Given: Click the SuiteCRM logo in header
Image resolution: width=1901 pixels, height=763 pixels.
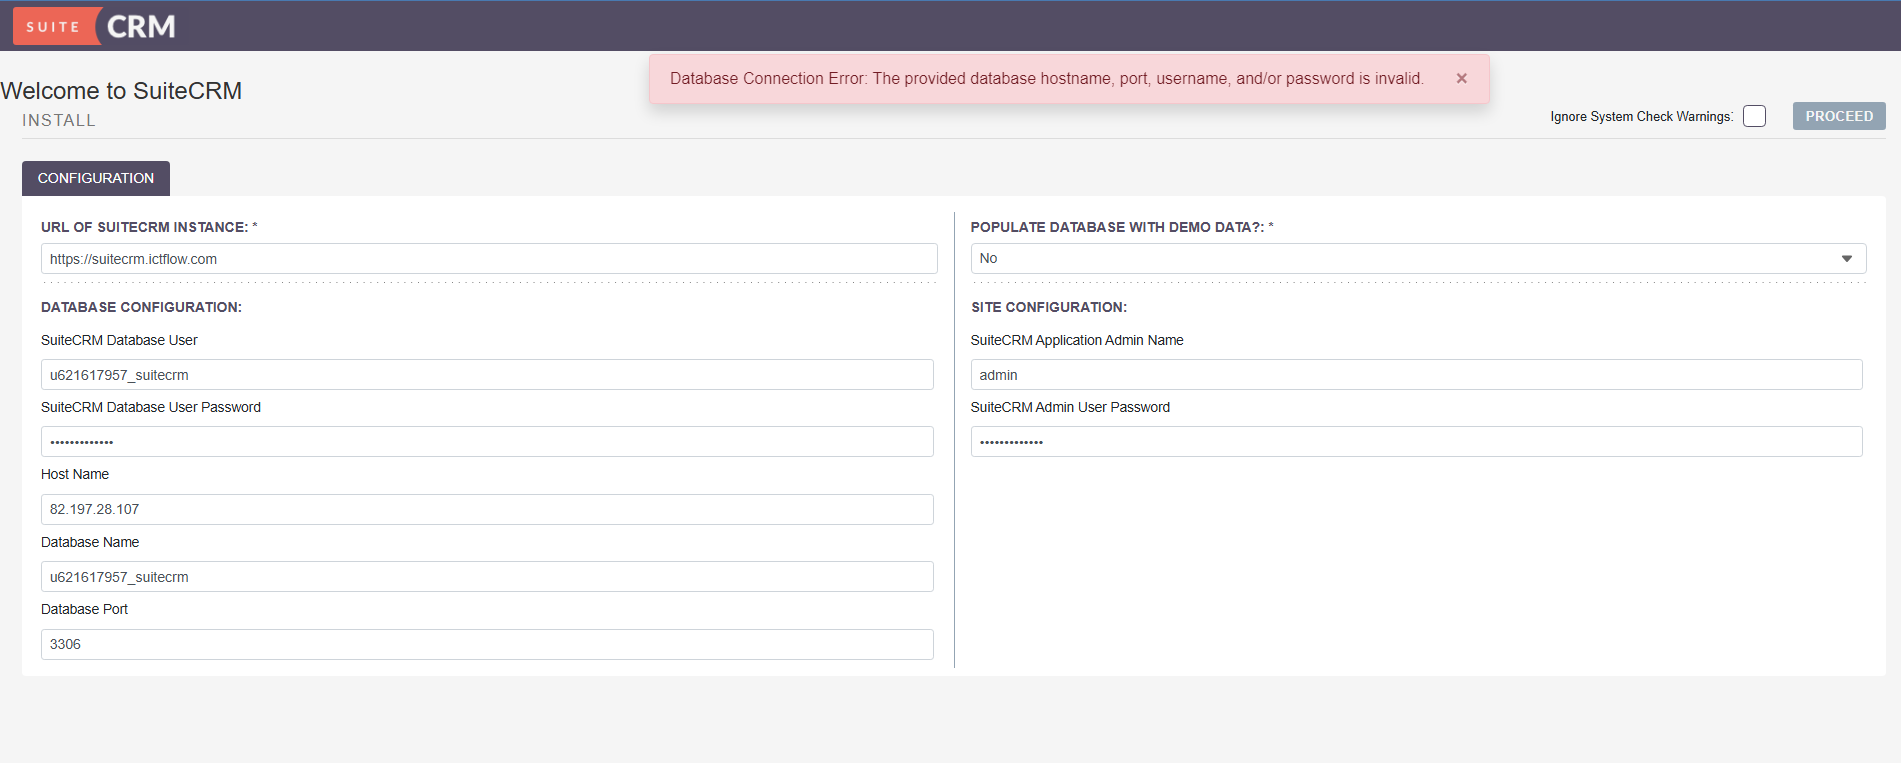Looking at the screenshot, I should pos(95,26).
